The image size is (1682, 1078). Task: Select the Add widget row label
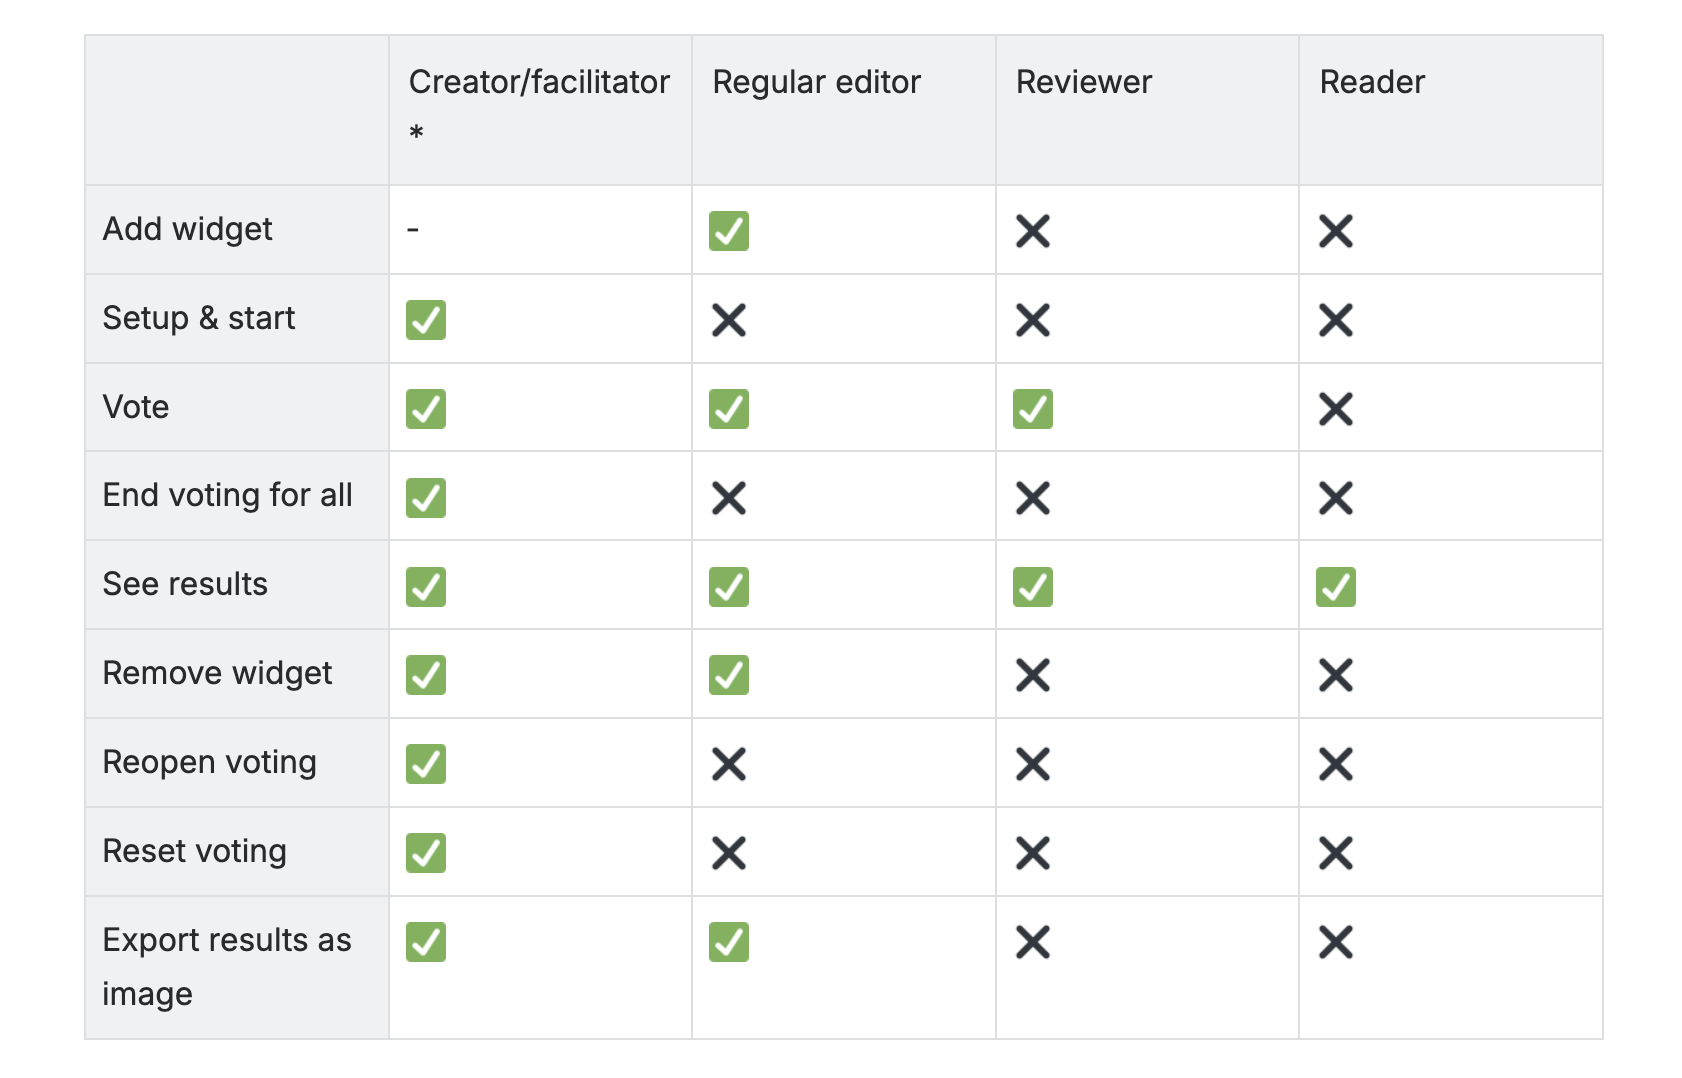coord(188,230)
